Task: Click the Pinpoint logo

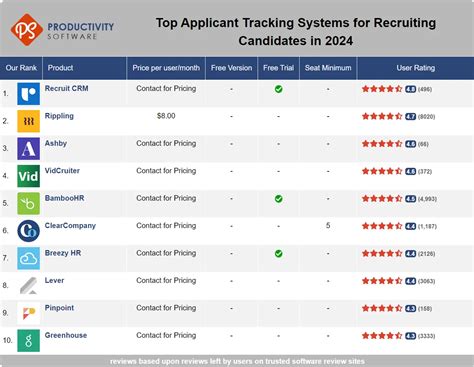Action: pyautogui.click(x=29, y=313)
